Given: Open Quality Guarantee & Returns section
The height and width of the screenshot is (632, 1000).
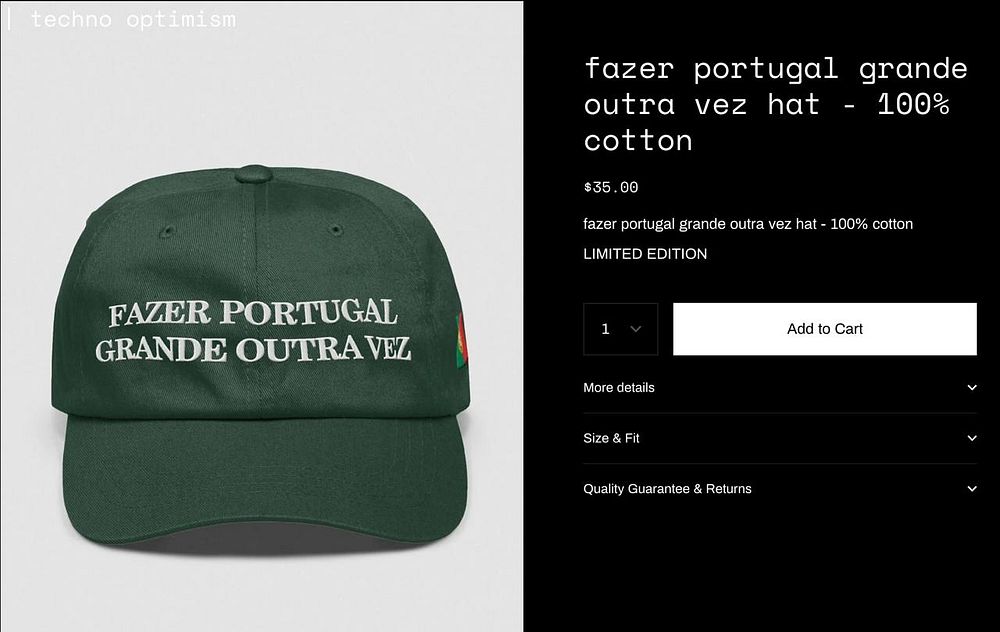Looking at the screenshot, I should tap(780, 489).
